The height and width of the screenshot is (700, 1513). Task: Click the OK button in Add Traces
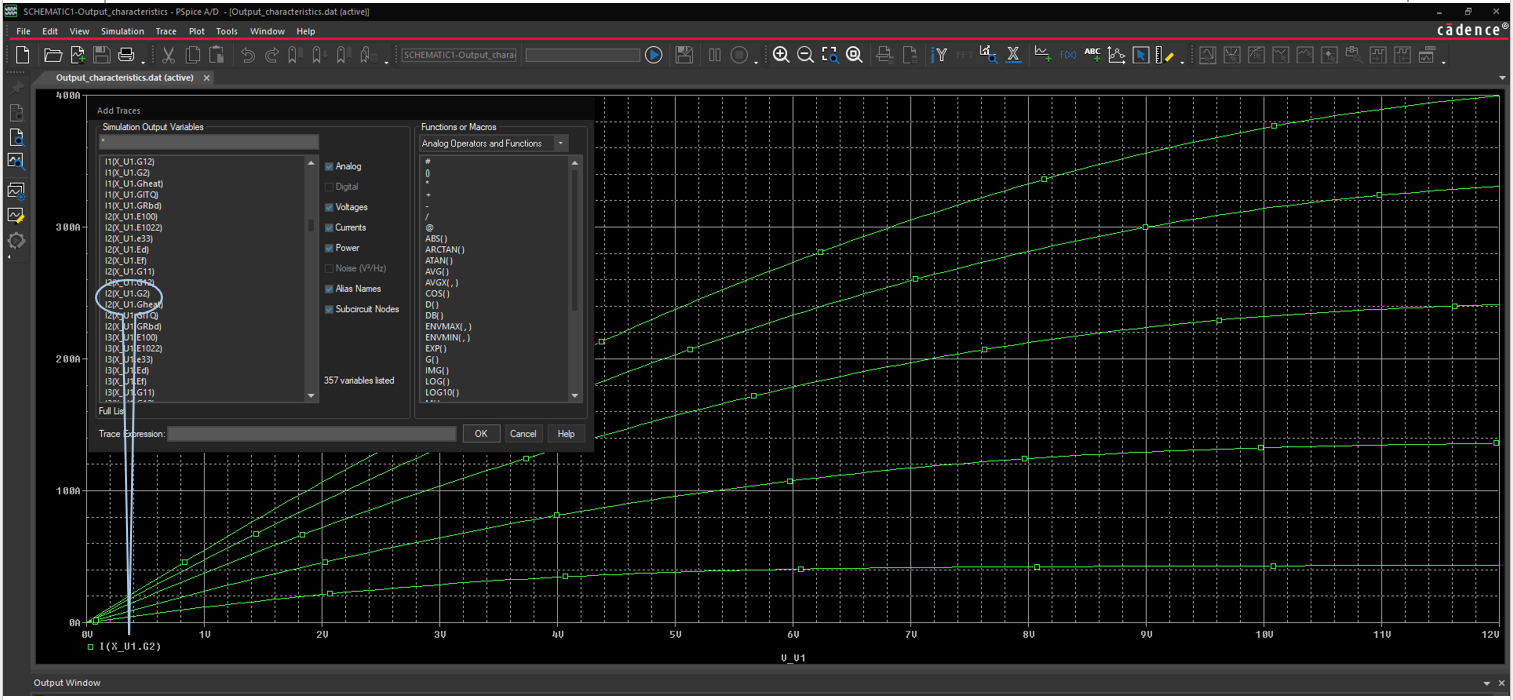481,434
